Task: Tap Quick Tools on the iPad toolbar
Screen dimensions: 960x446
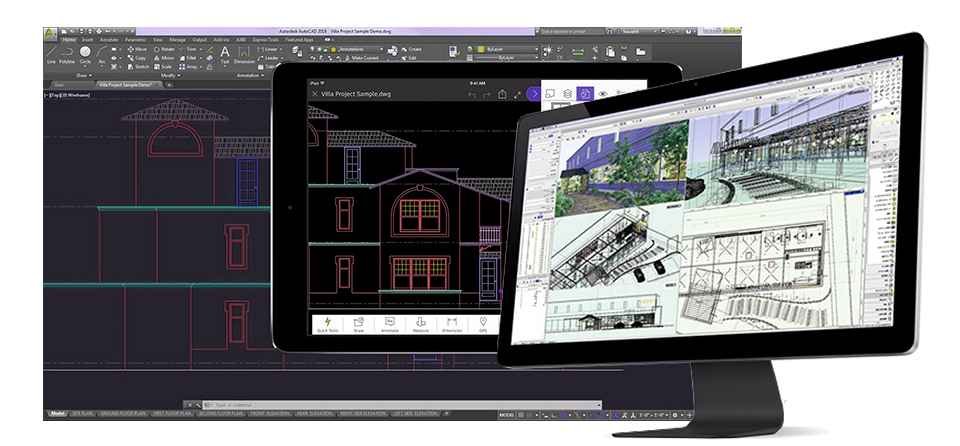Action: tap(328, 325)
